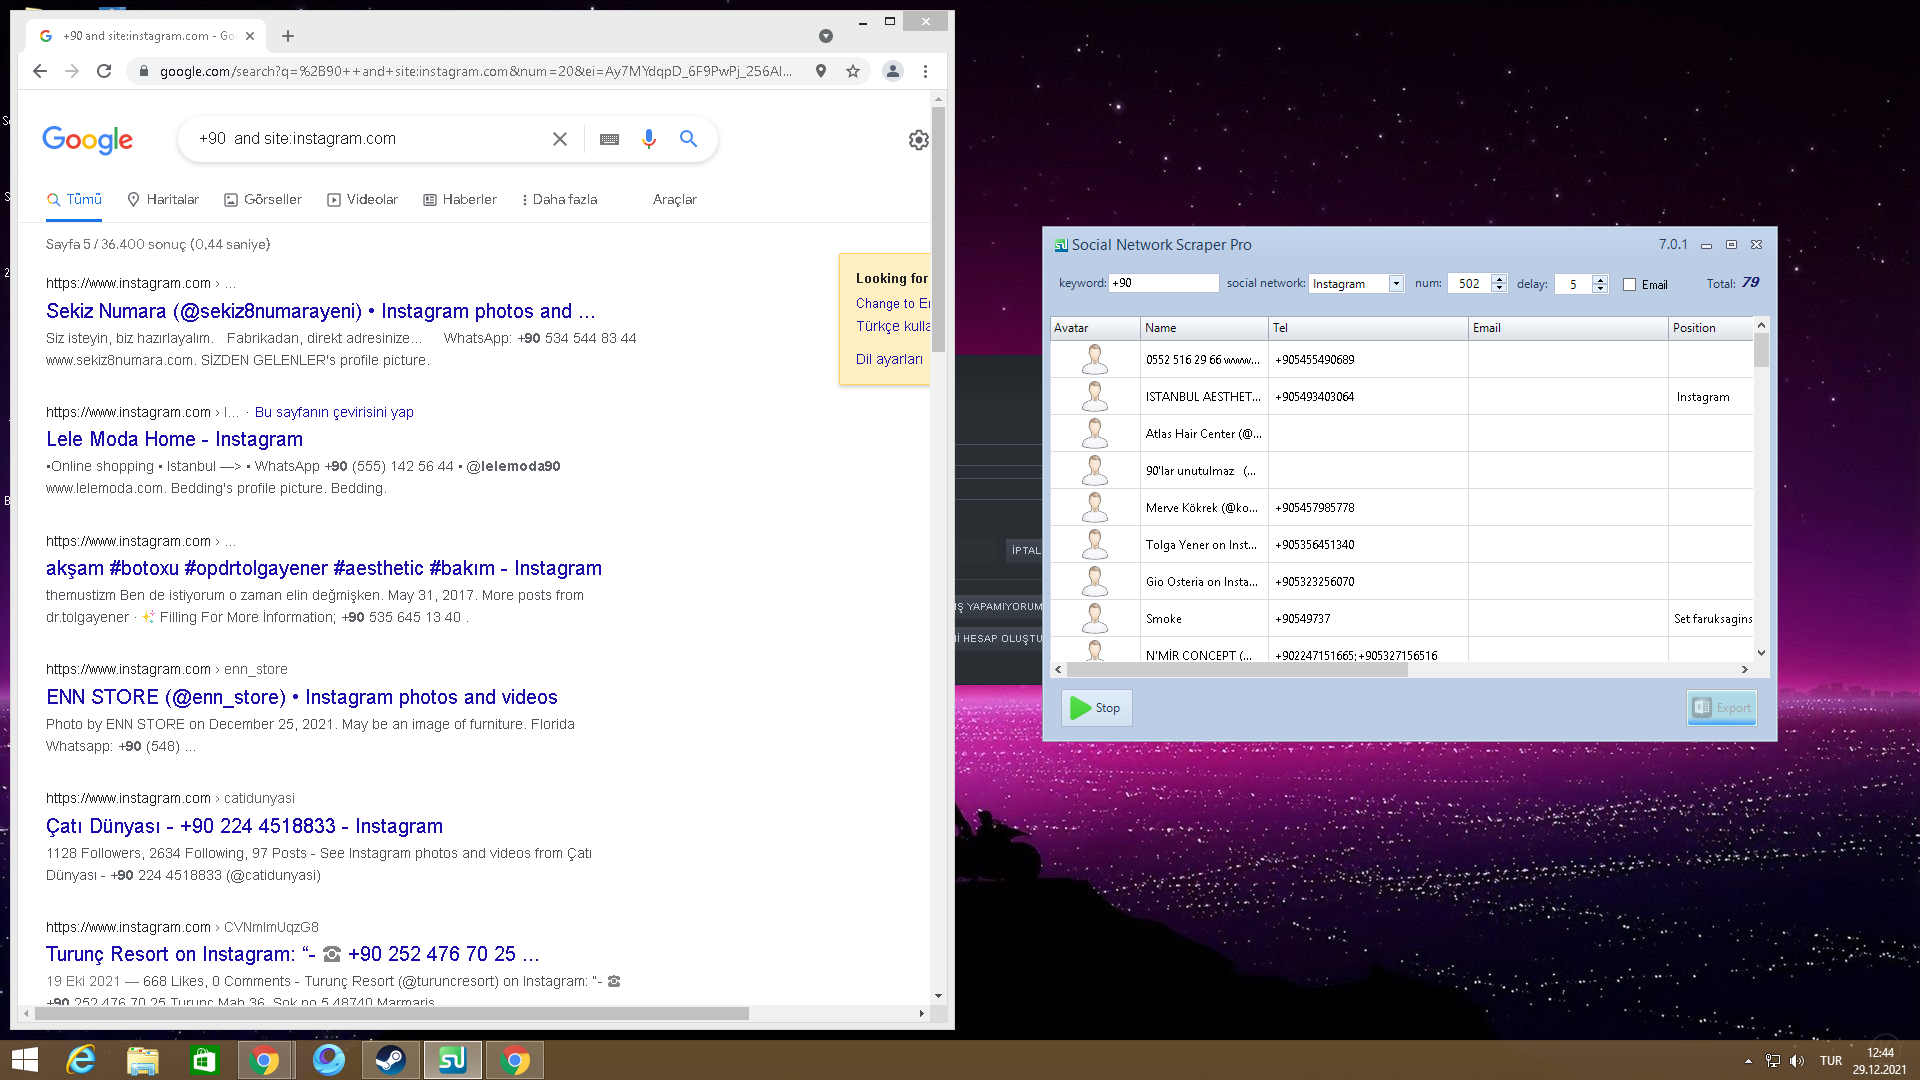Click Google logo
This screenshot has width=1920, height=1080.
pyautogui.click(x=87, y=140)
